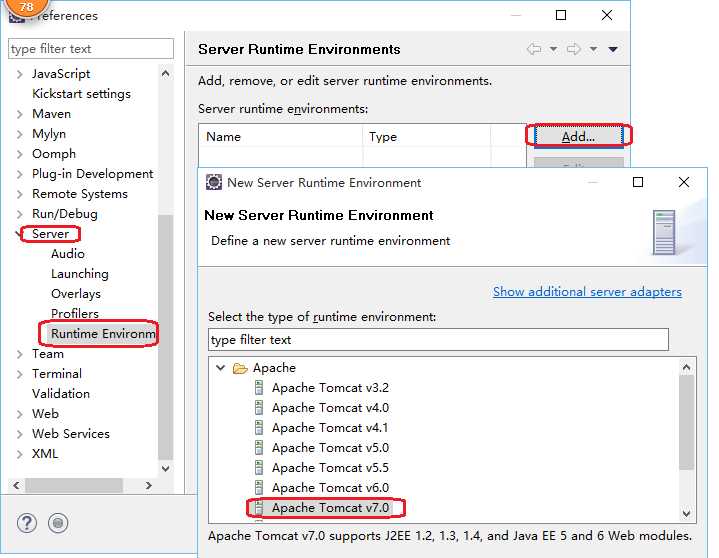Open the preferences view menu triangle
Image resolution: width=719 pixels, height=558 pixels.
pos(613,49)
